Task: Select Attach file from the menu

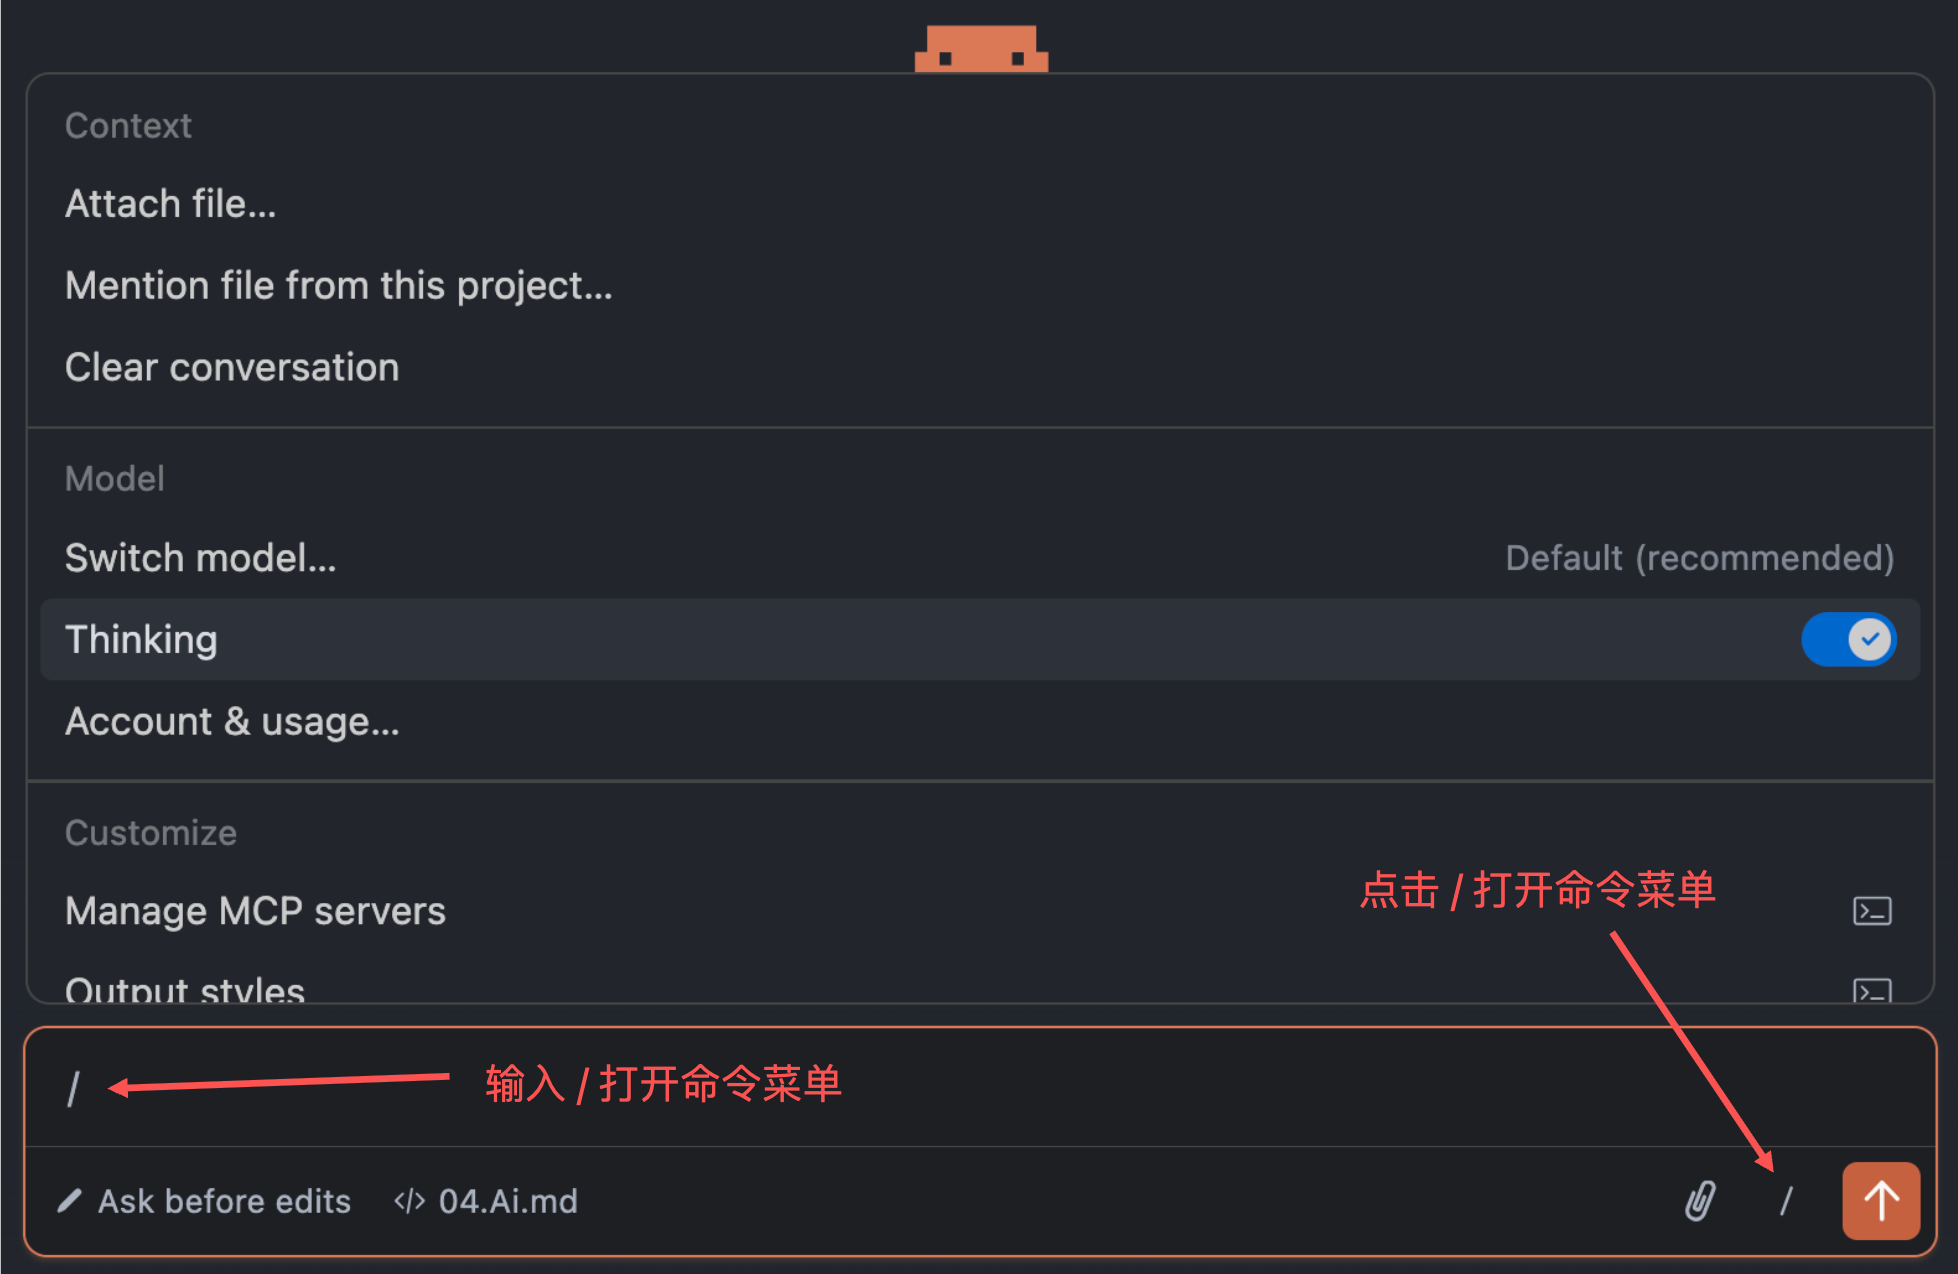Action: pos(171,204)
